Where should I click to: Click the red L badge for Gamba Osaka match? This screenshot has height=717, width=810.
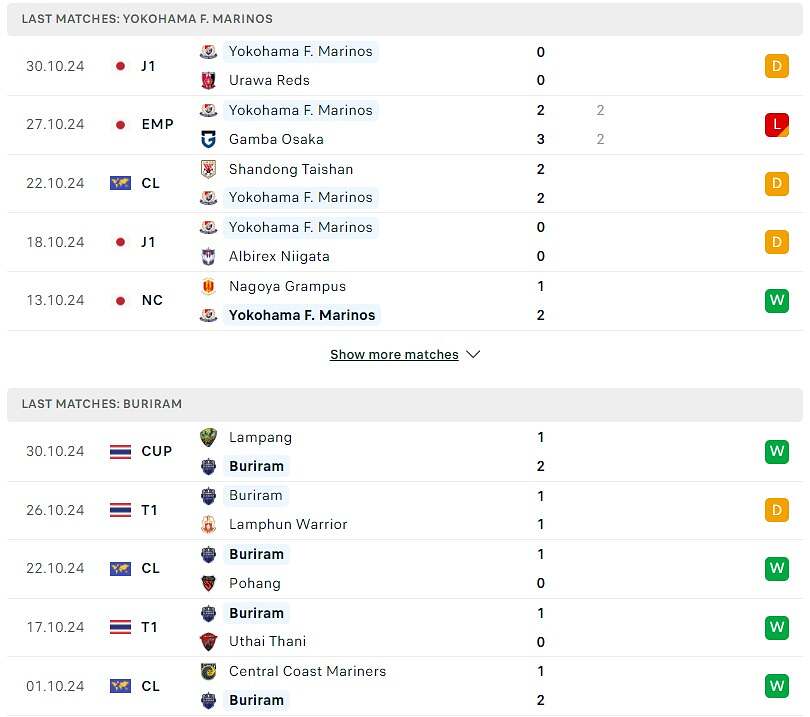pyautogui.click(x=776, y=124)
